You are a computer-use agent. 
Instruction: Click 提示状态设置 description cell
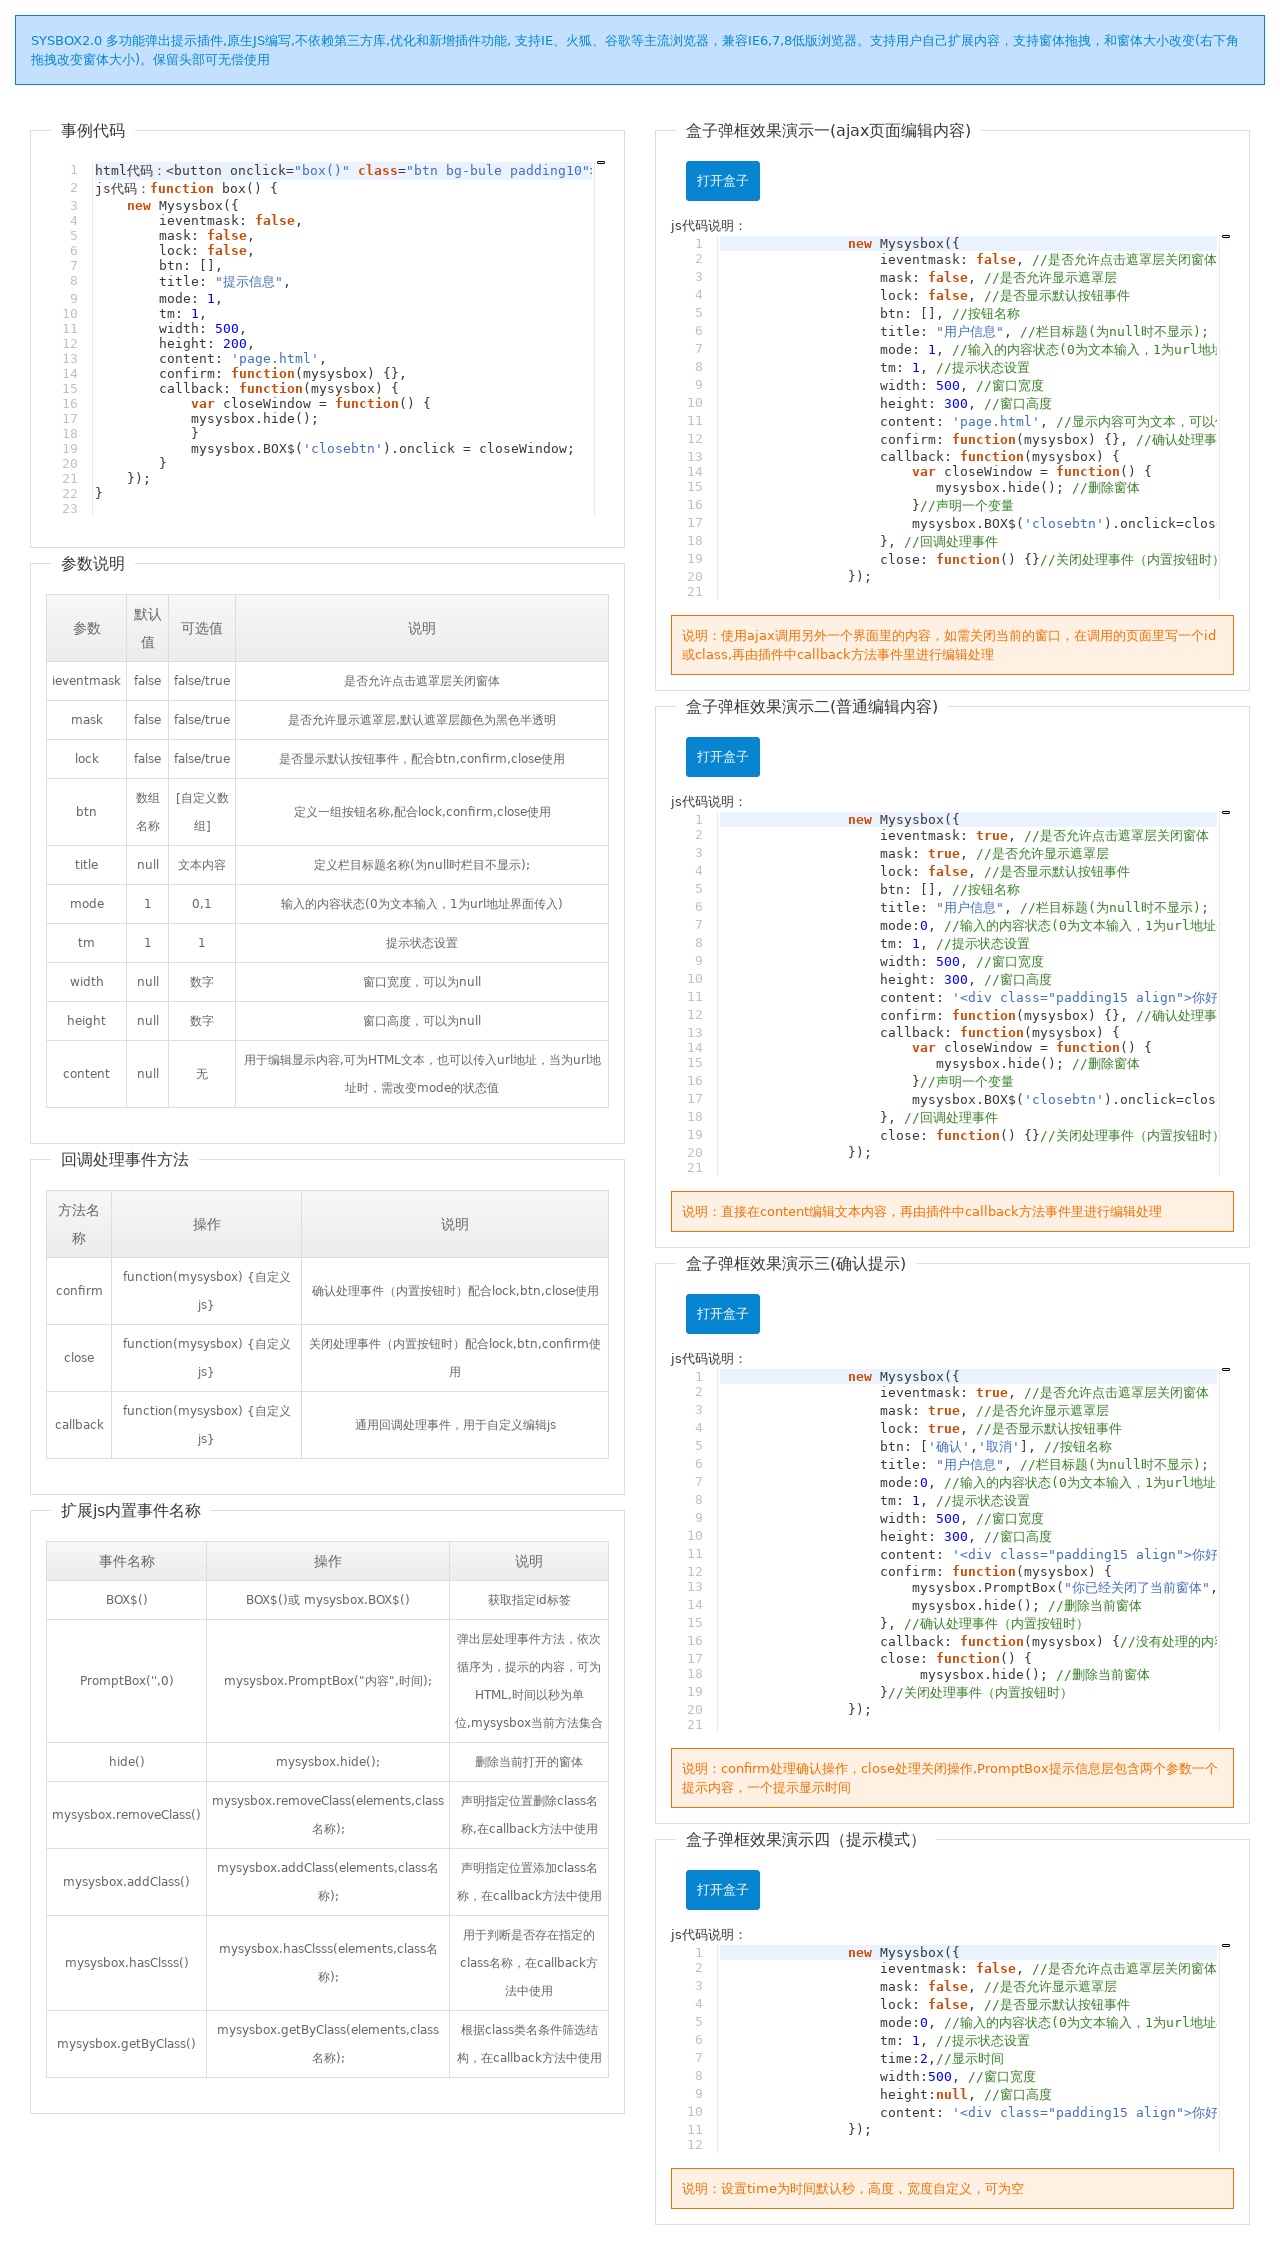pyautogui.click(x=422, y=943)
